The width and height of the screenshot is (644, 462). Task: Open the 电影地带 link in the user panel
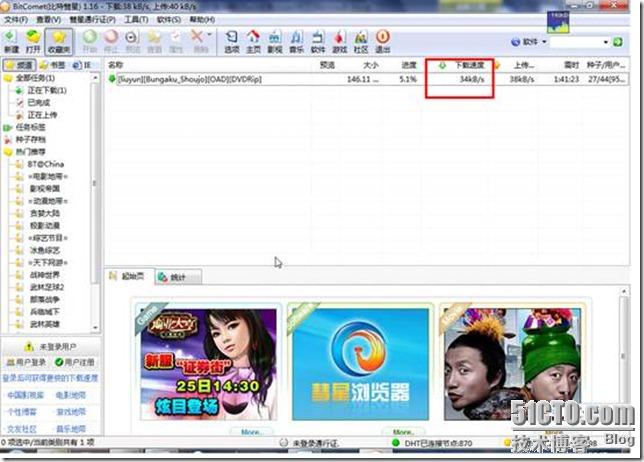coord(71,395)
